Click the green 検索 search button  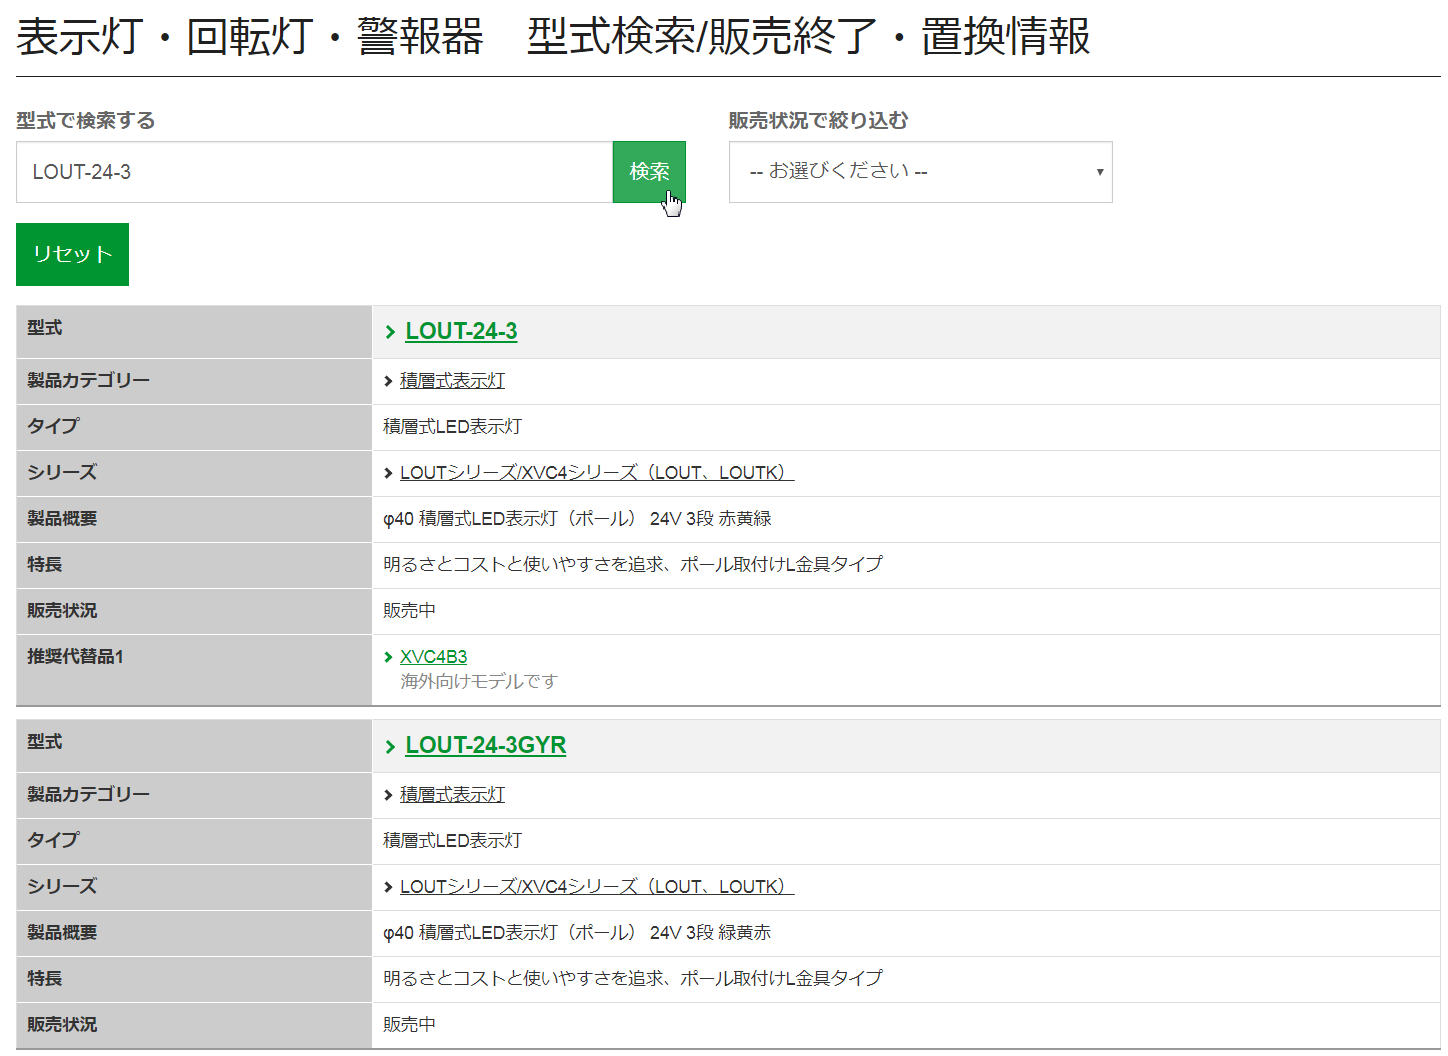click(648, 172)
